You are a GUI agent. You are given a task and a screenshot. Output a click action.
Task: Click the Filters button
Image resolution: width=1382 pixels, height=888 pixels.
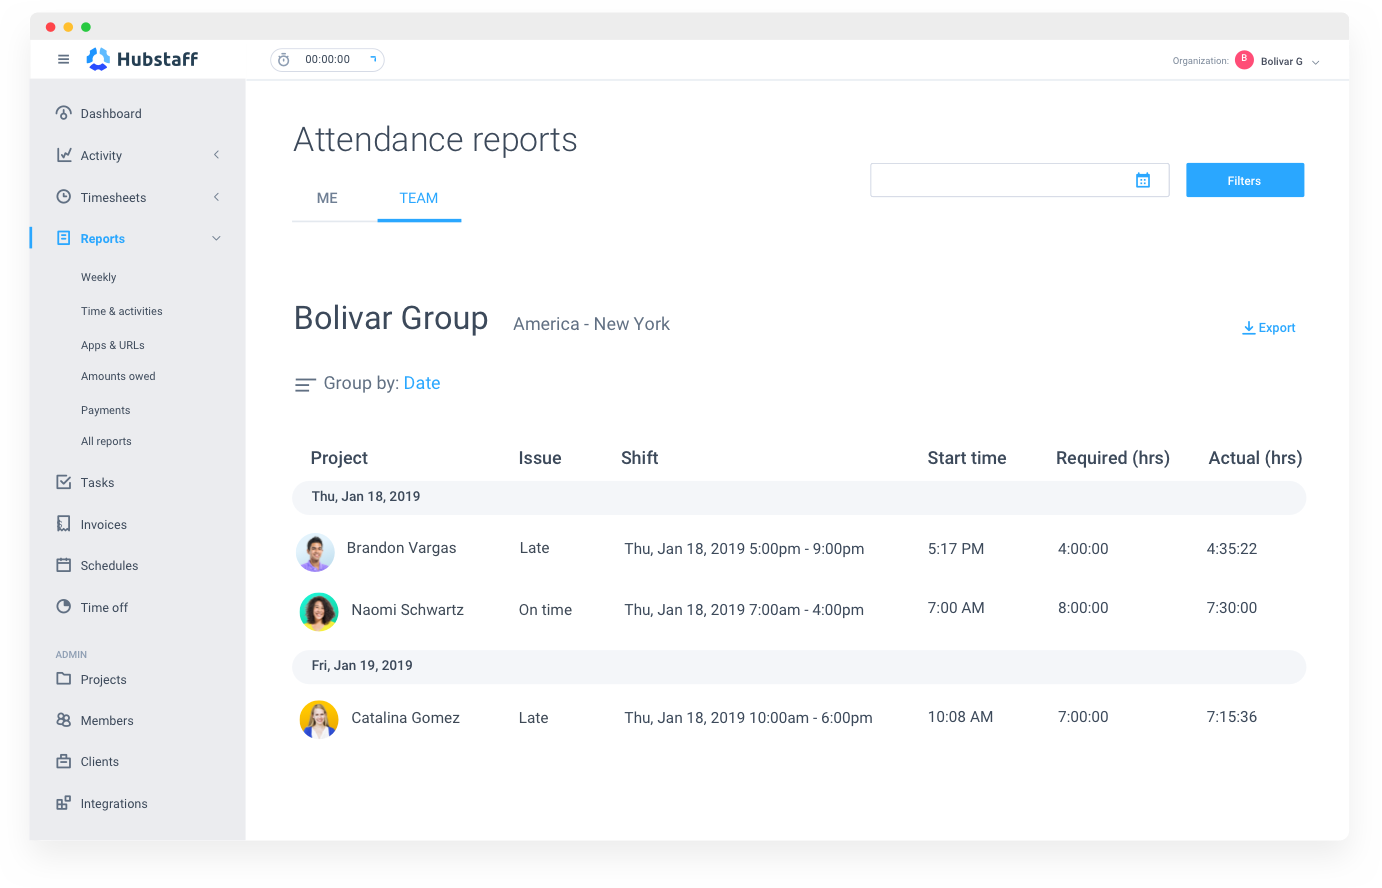click(x=1244, y=180)
